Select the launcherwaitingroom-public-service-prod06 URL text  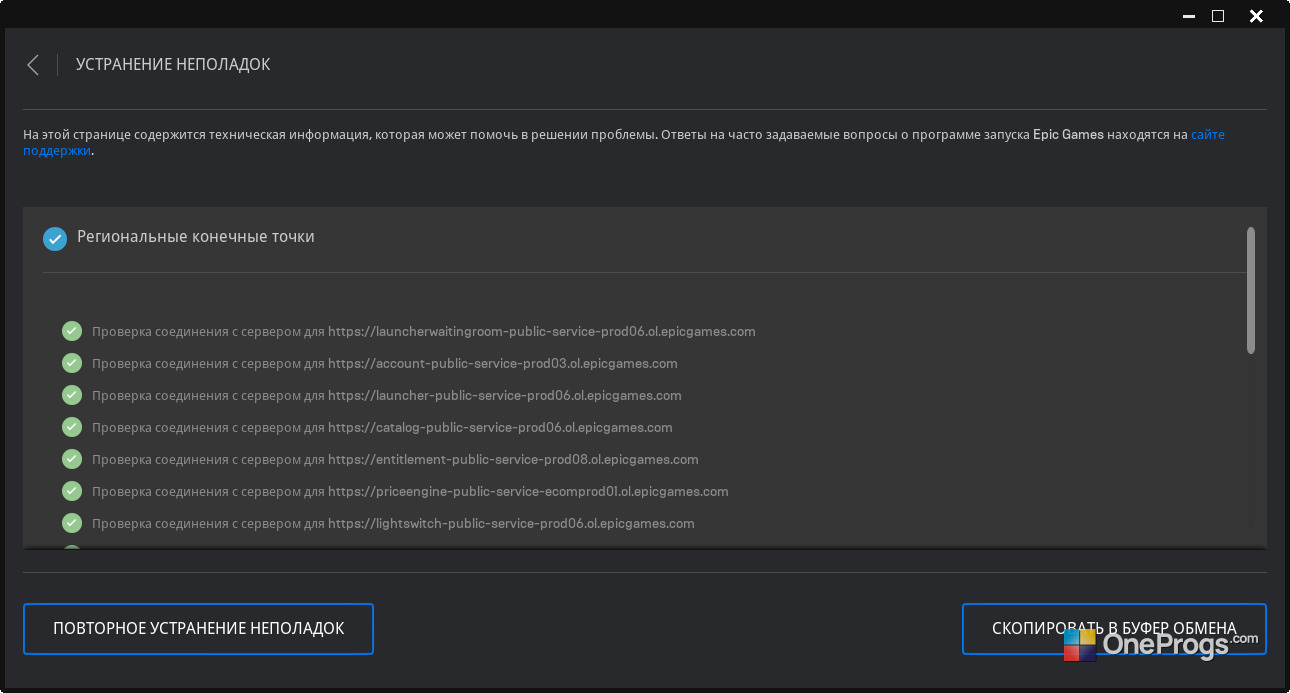coord(541,331)
